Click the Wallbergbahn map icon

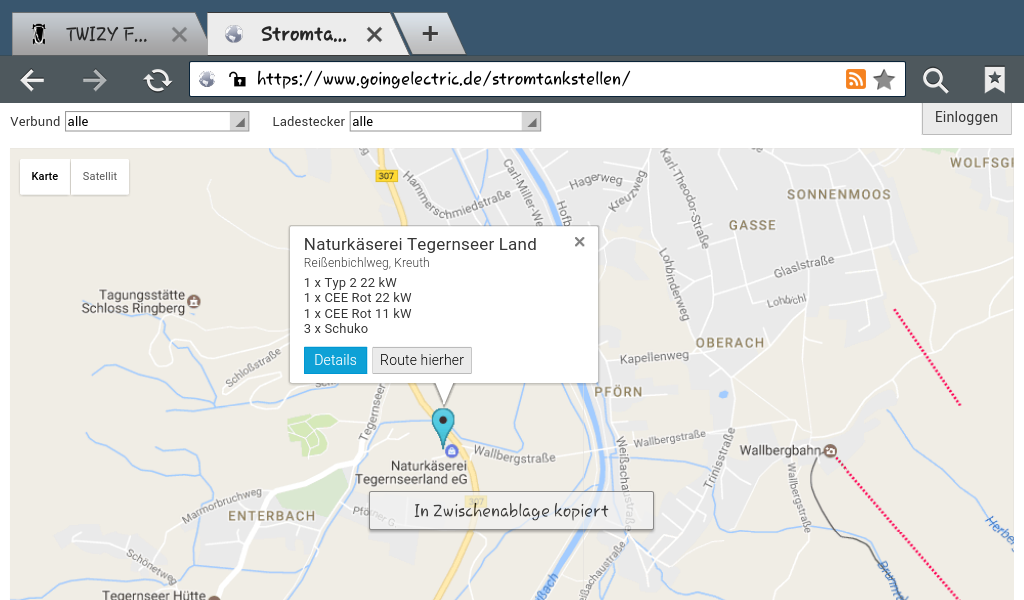click(830, 451)
